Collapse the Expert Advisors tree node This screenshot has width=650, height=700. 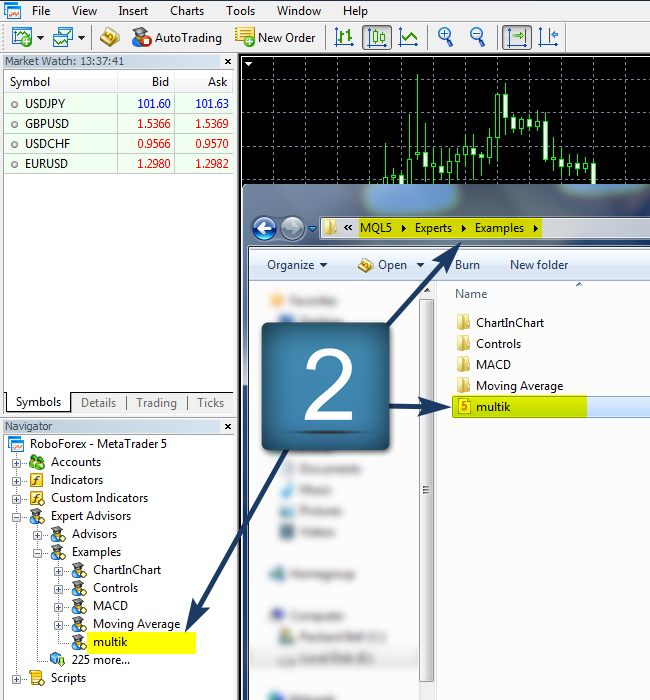(17, 516)
